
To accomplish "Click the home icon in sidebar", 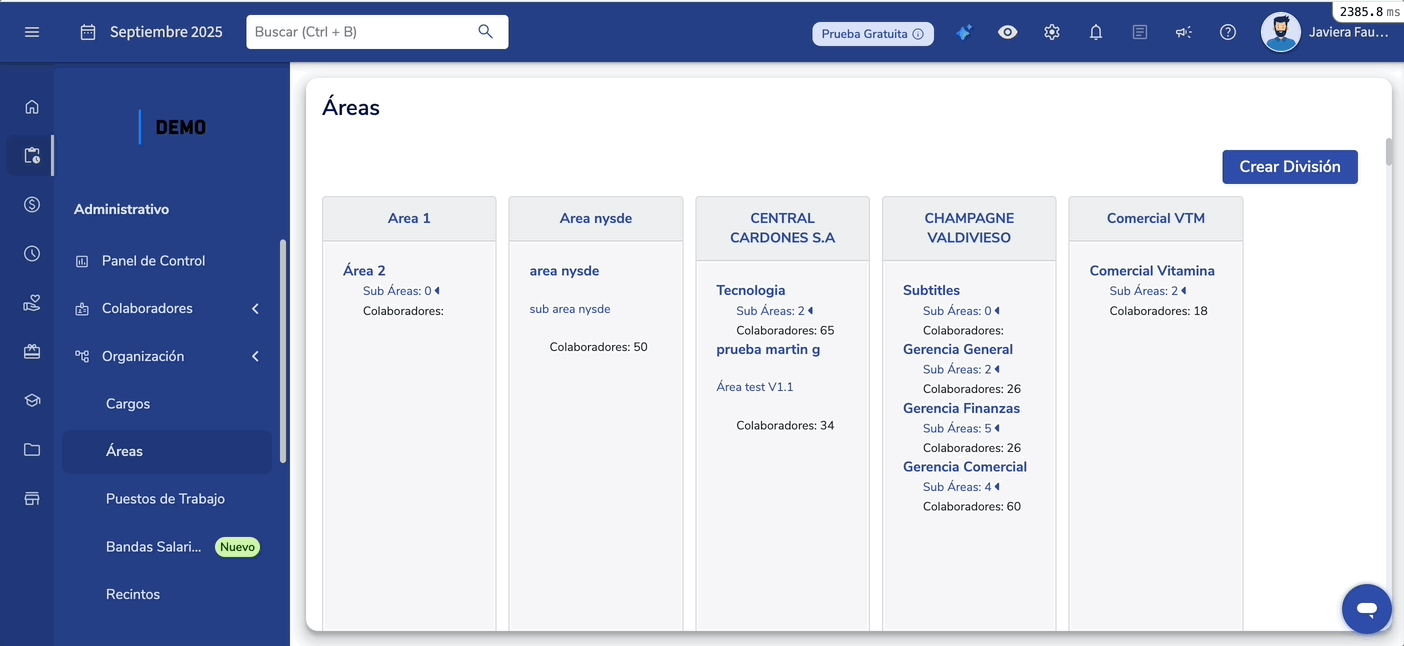I will coord(32,107).
